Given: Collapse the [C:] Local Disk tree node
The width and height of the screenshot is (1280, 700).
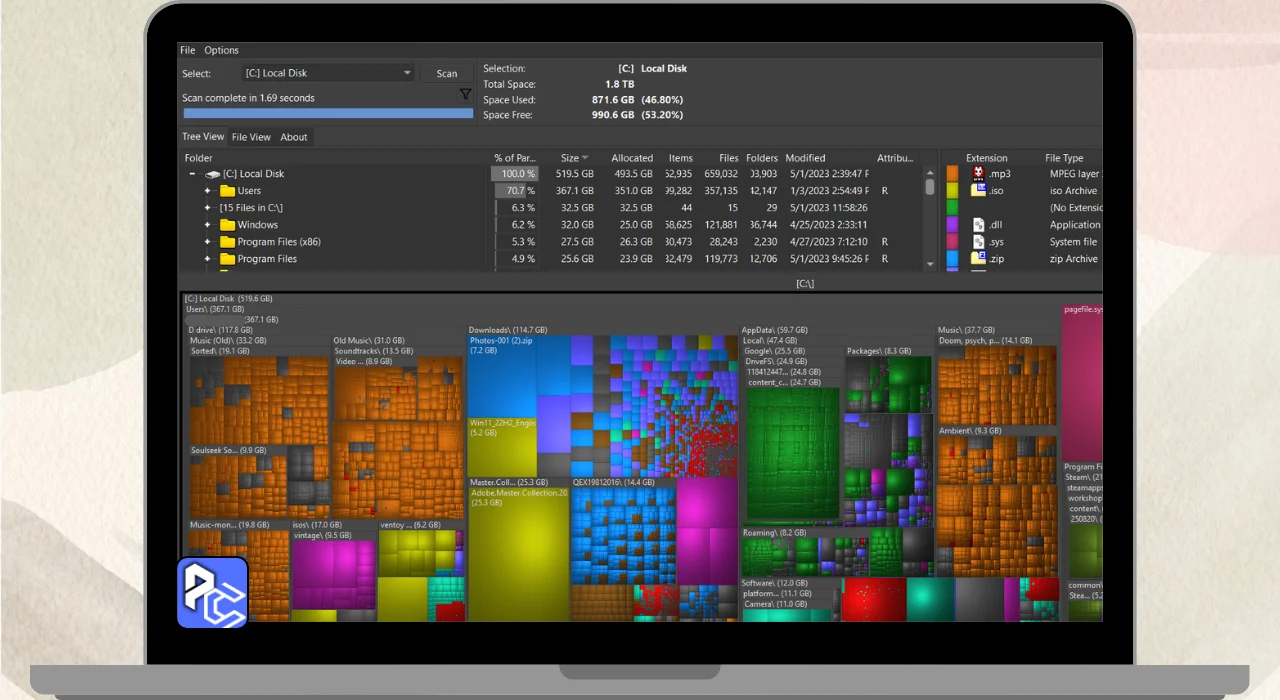Looking at the screenshot, I should 192,174.
